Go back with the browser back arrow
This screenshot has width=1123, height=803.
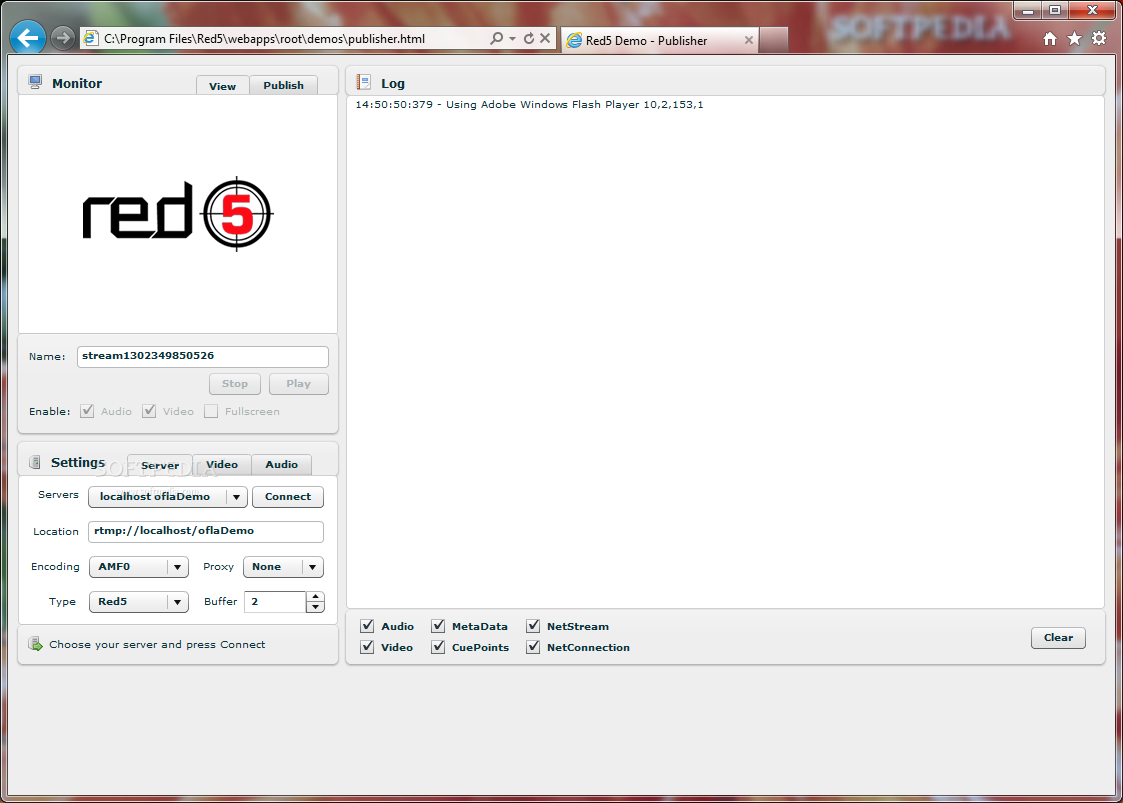[28, 37]
